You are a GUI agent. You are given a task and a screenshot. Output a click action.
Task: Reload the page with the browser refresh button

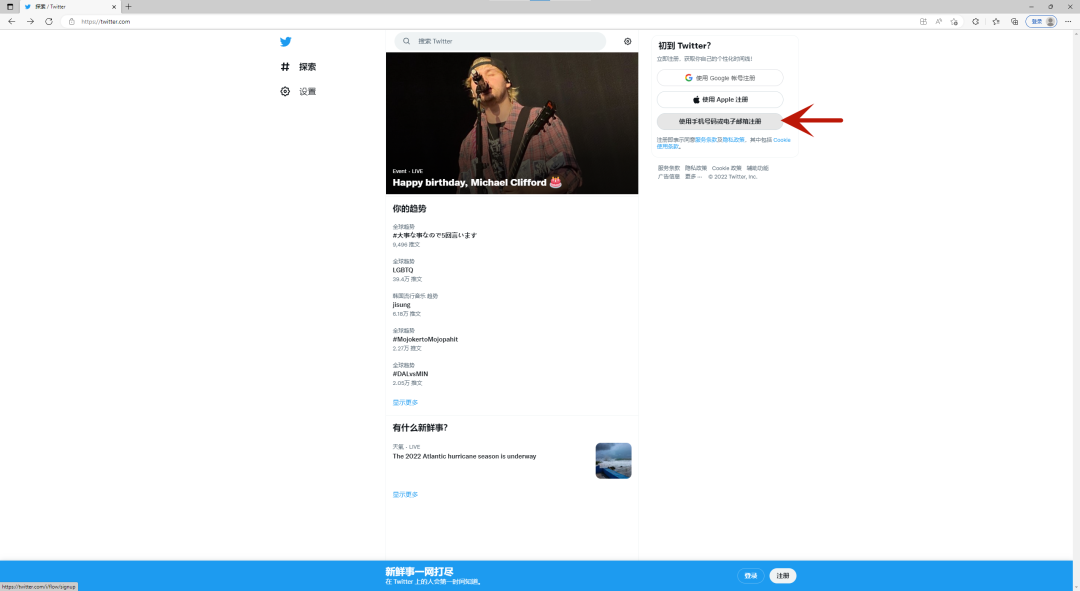[48, 21]
